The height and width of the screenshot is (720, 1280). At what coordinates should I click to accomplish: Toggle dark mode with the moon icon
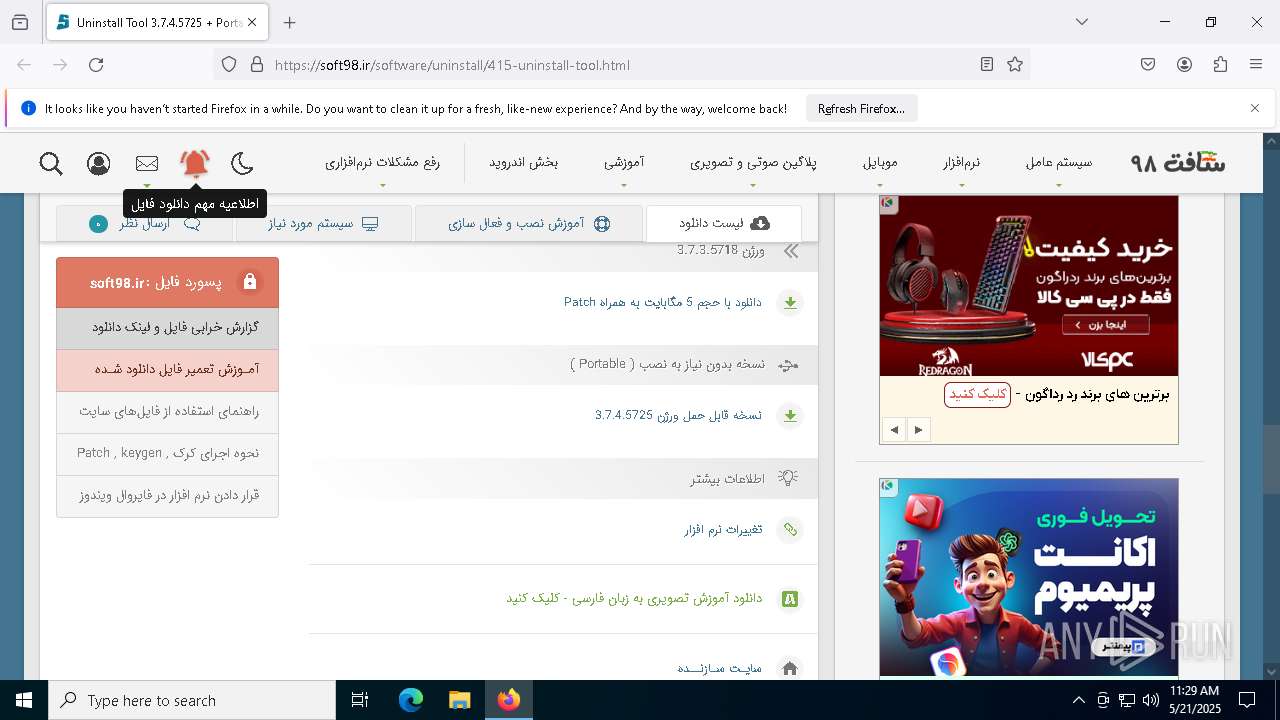pos(242,163)
